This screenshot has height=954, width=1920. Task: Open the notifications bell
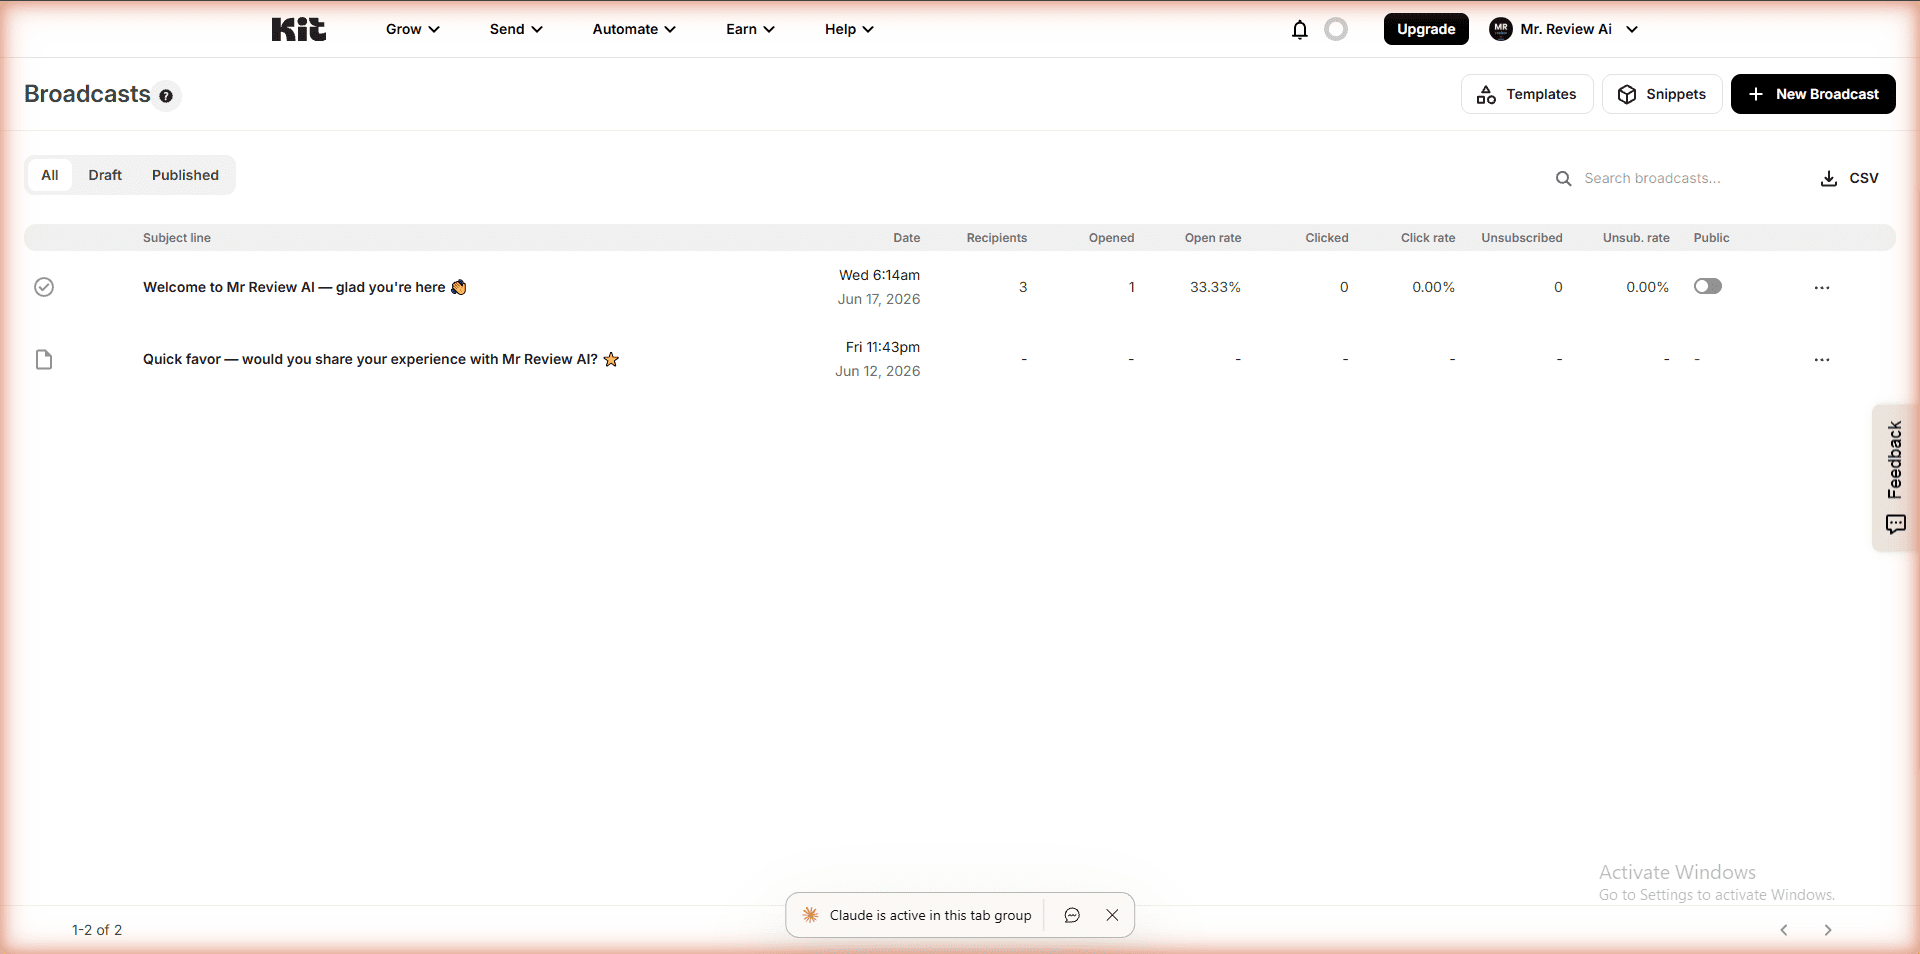pos(1299,29)
